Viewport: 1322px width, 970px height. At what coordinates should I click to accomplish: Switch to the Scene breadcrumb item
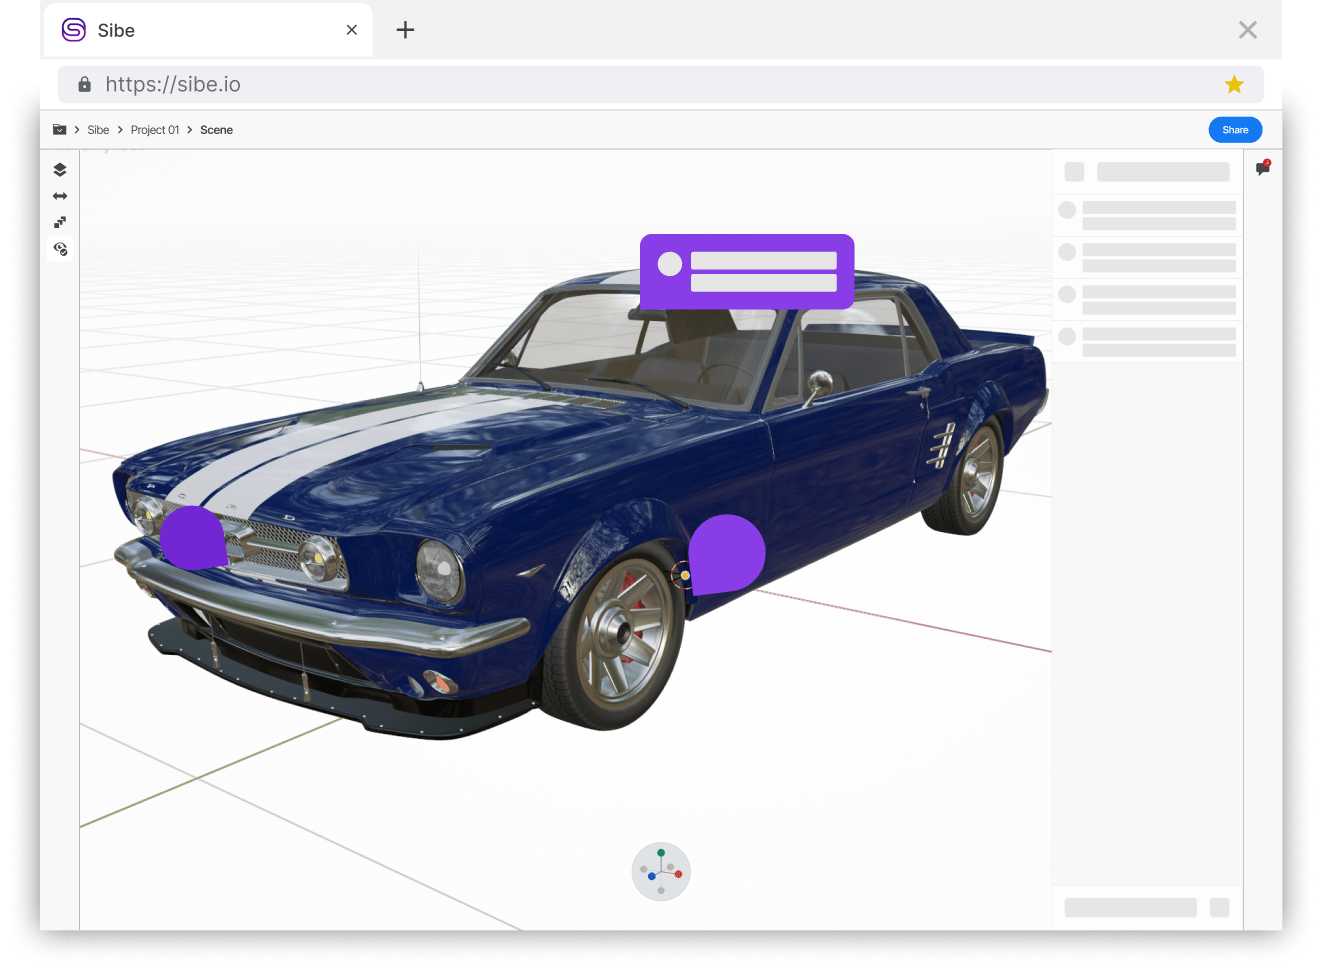(x=216, y=130)
